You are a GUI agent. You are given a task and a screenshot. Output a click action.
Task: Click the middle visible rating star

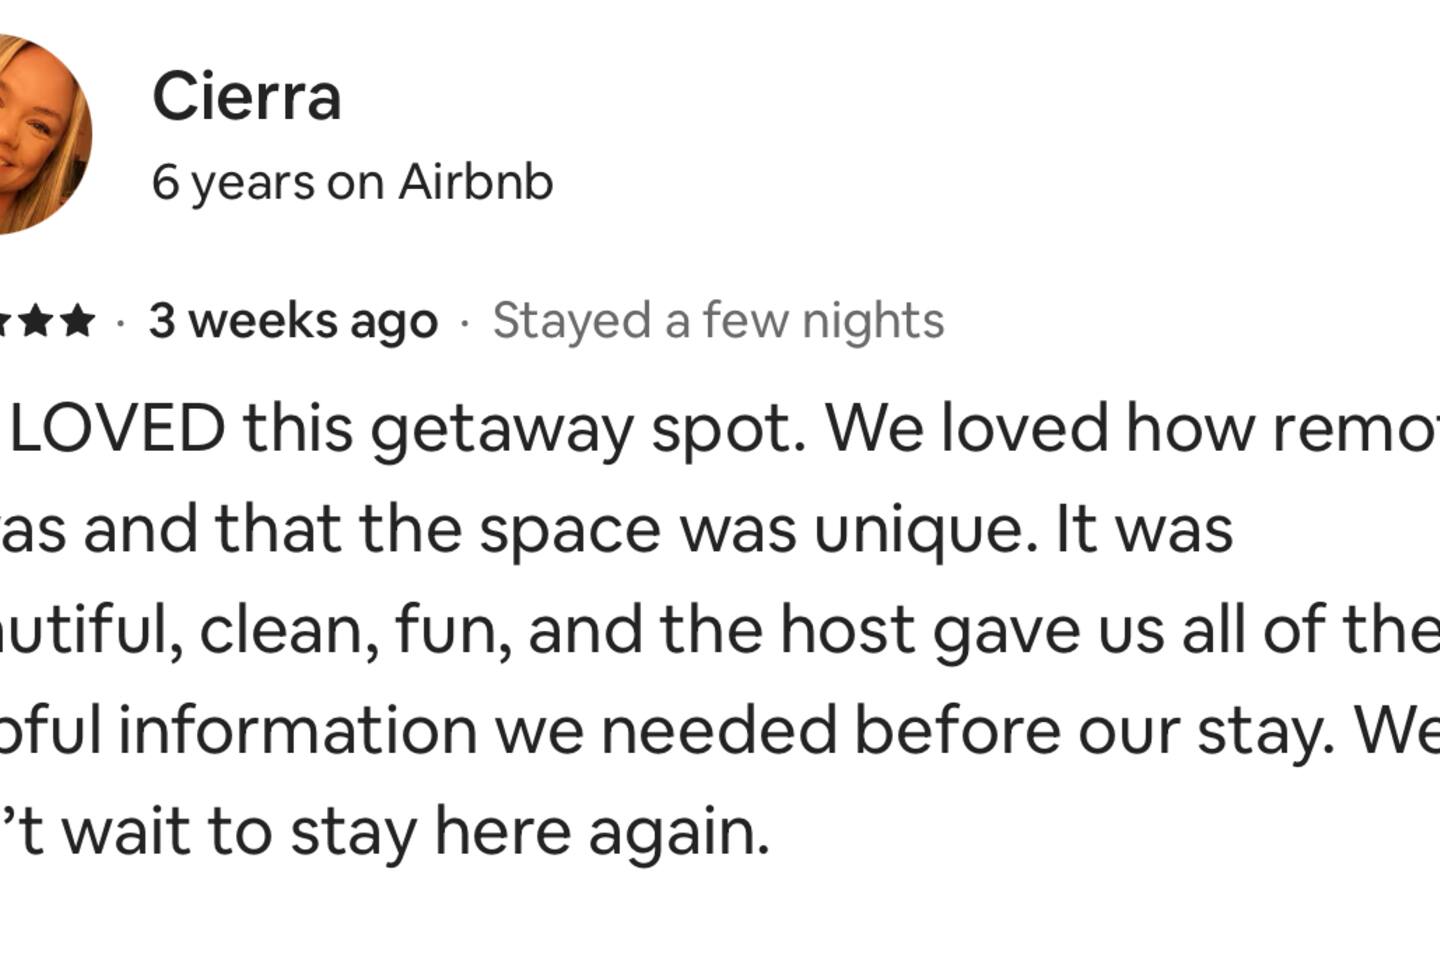click(39, 322)
